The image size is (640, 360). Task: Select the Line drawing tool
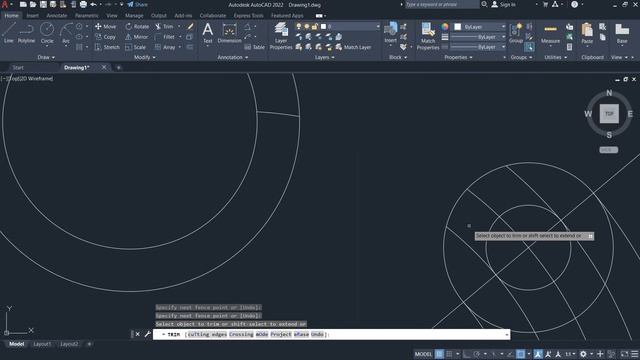pyautogui.click(x=9, y=33)
